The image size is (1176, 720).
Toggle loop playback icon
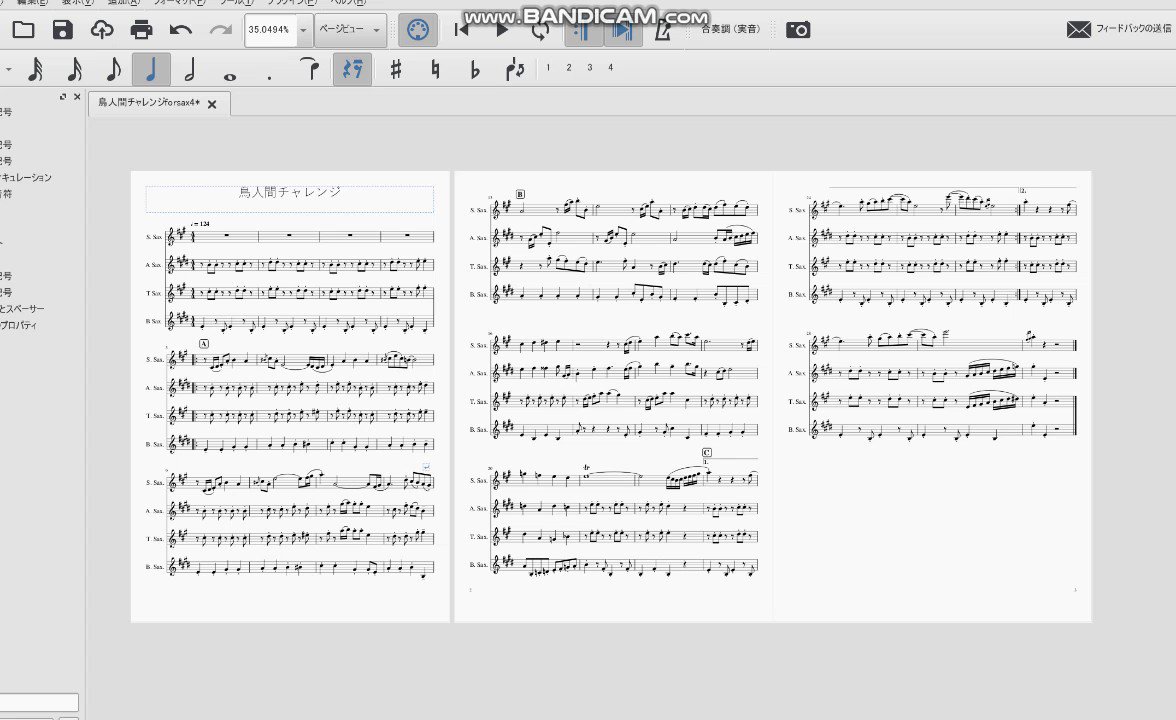(x=540, y=32)
